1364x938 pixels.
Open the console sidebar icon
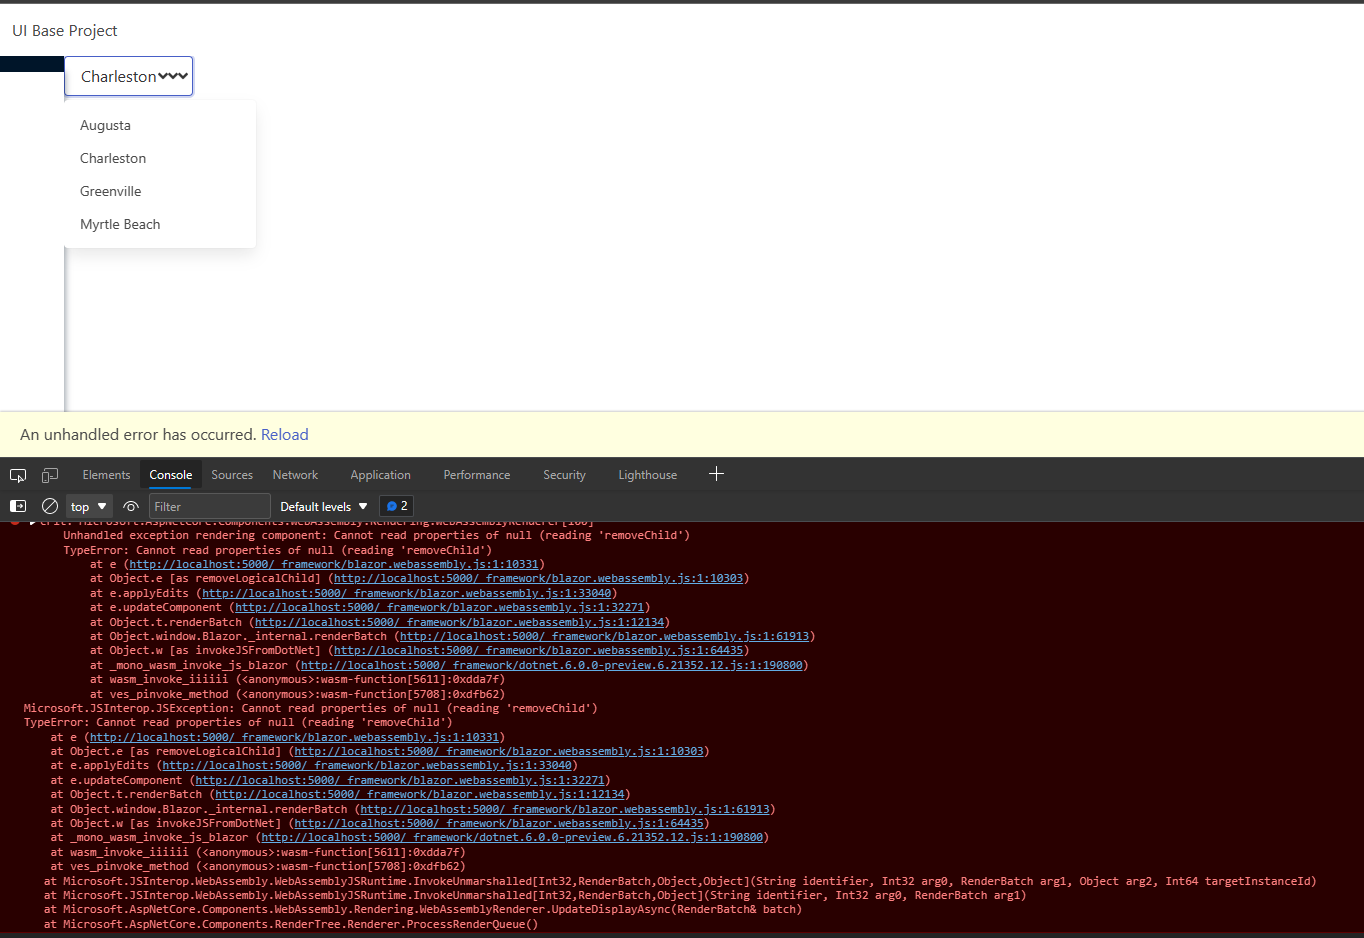click(17, 506)
